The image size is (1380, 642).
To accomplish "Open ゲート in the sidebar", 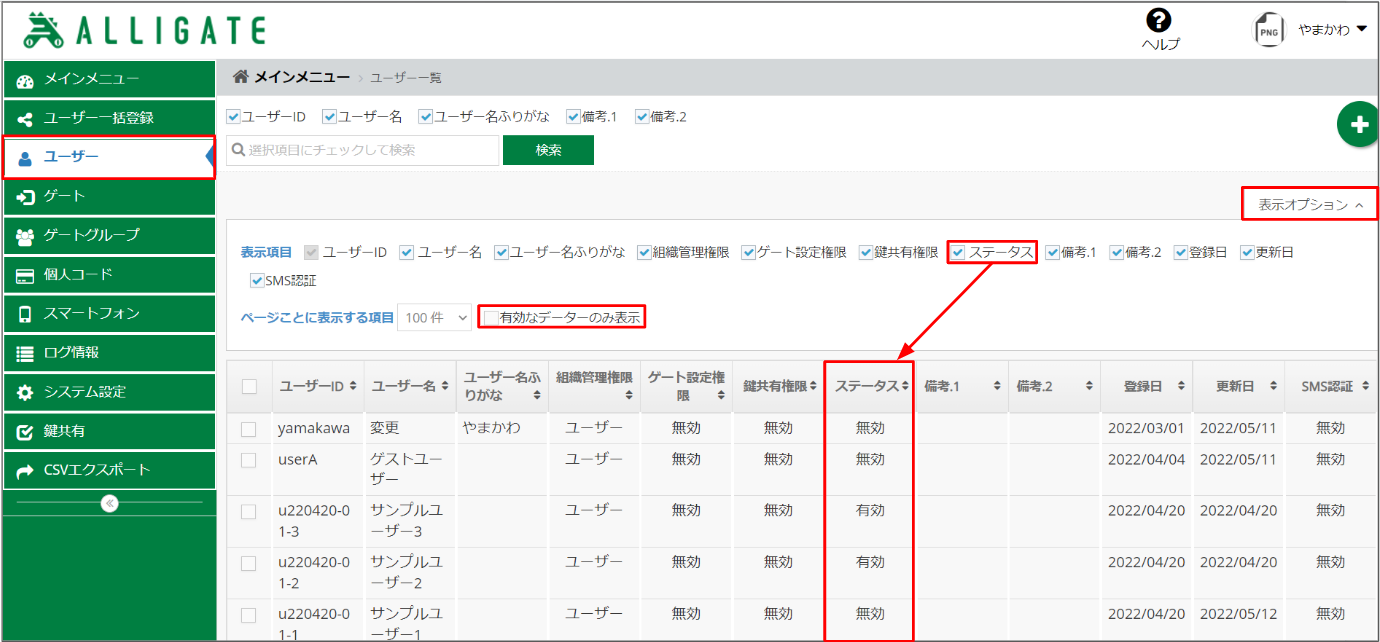I will coord(109,197).
